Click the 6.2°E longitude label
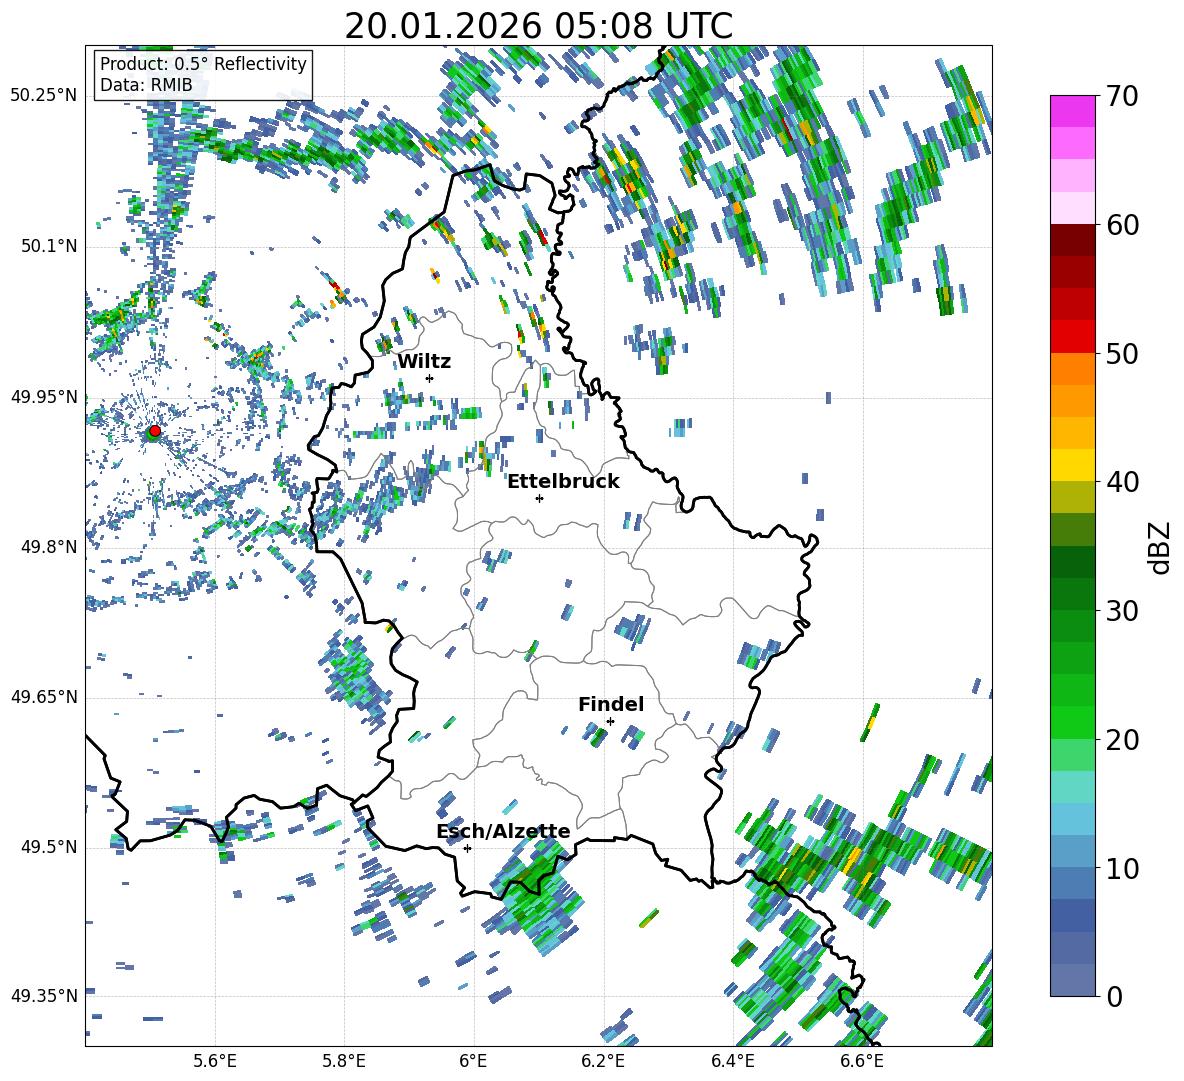 [603, 1061]
